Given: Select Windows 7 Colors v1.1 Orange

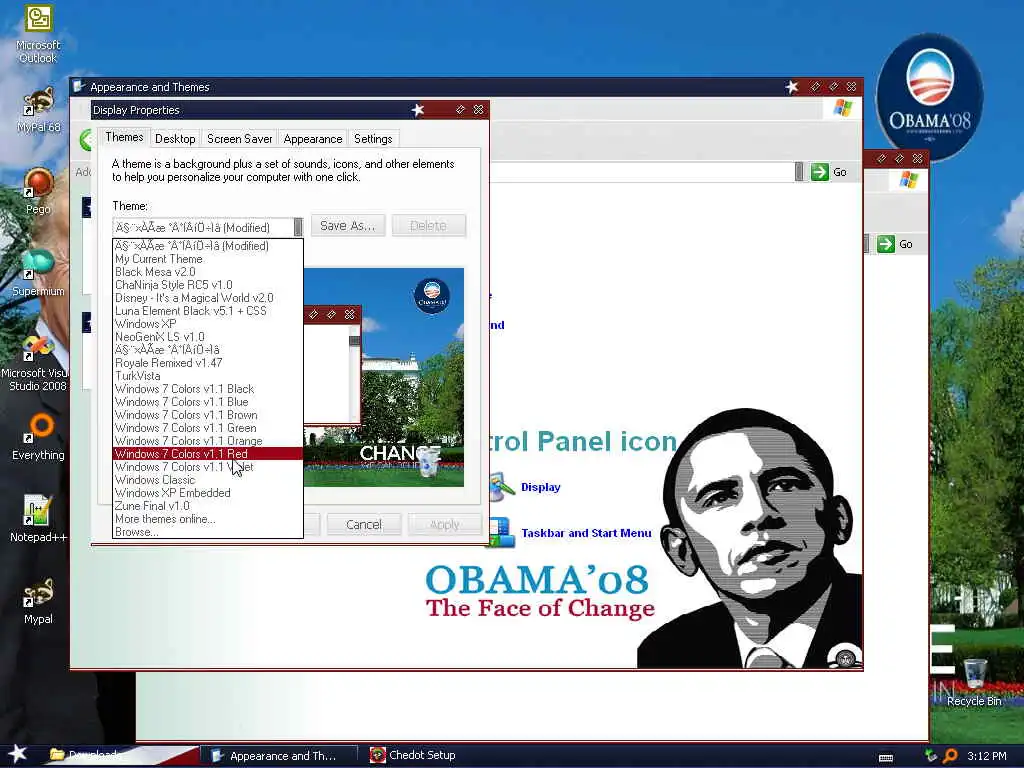Looking at the screenshot, I should click(208, 441).
